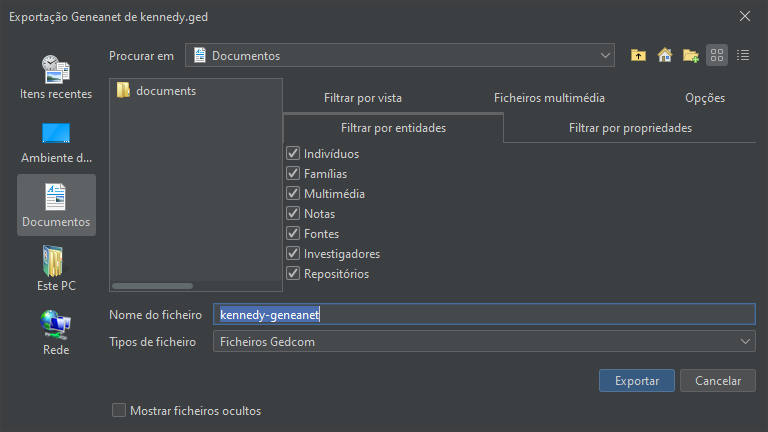Create a new folder icon
This screenshot has height=432, width=768.
[x=691, y=55]
